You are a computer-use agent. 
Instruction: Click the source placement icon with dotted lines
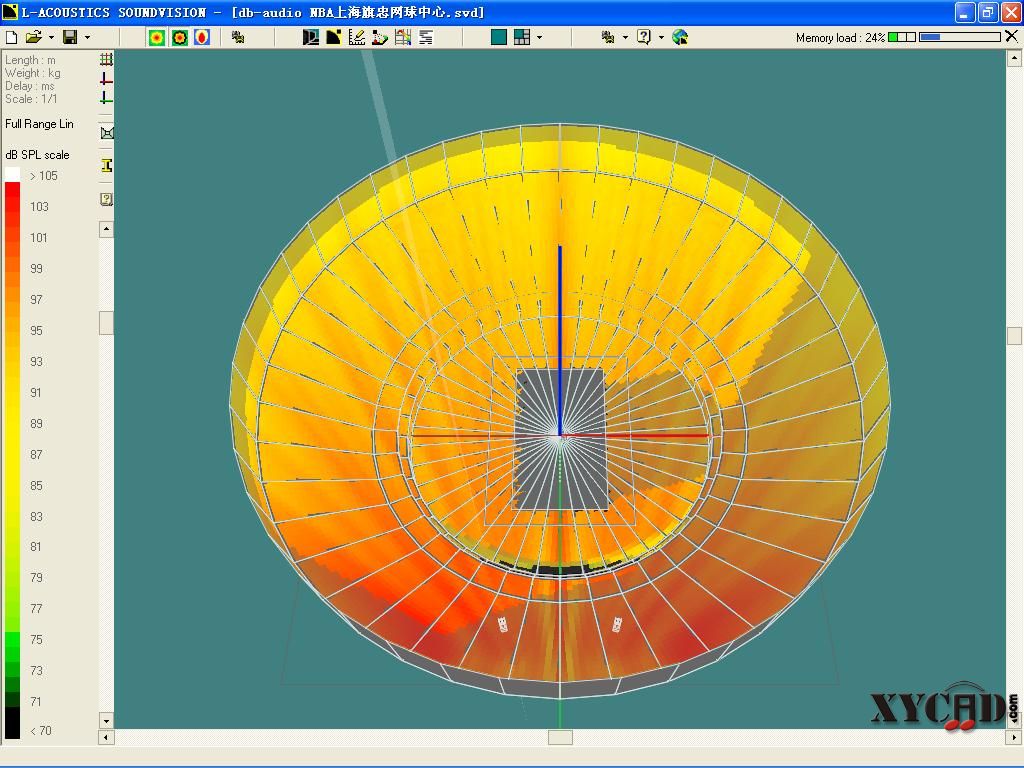click(379, 37)
